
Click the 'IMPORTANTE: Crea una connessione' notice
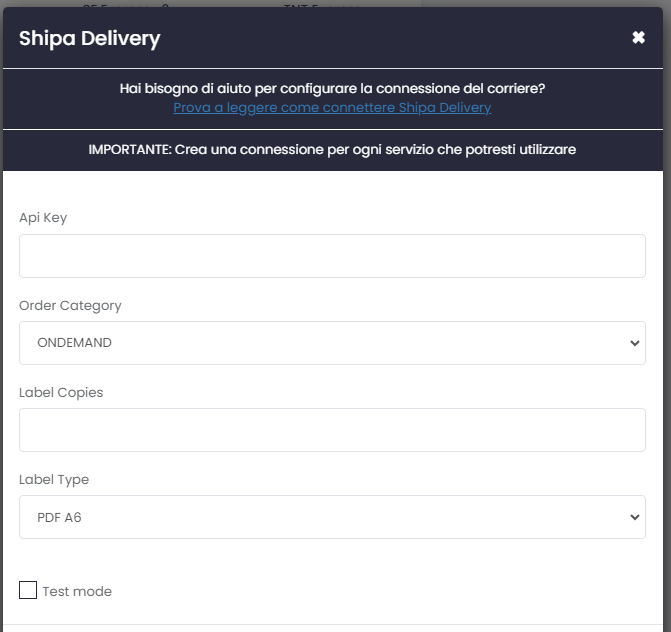[332, 150]
